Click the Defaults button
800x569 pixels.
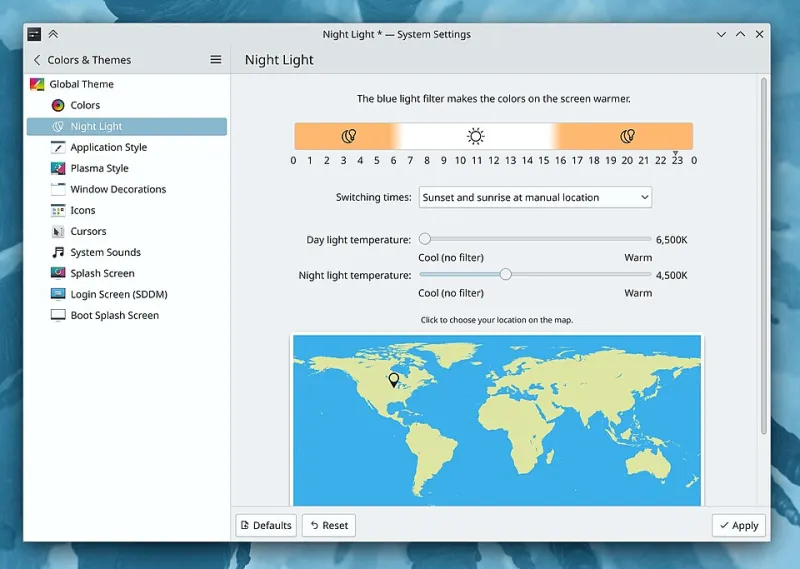pos(266,525)
